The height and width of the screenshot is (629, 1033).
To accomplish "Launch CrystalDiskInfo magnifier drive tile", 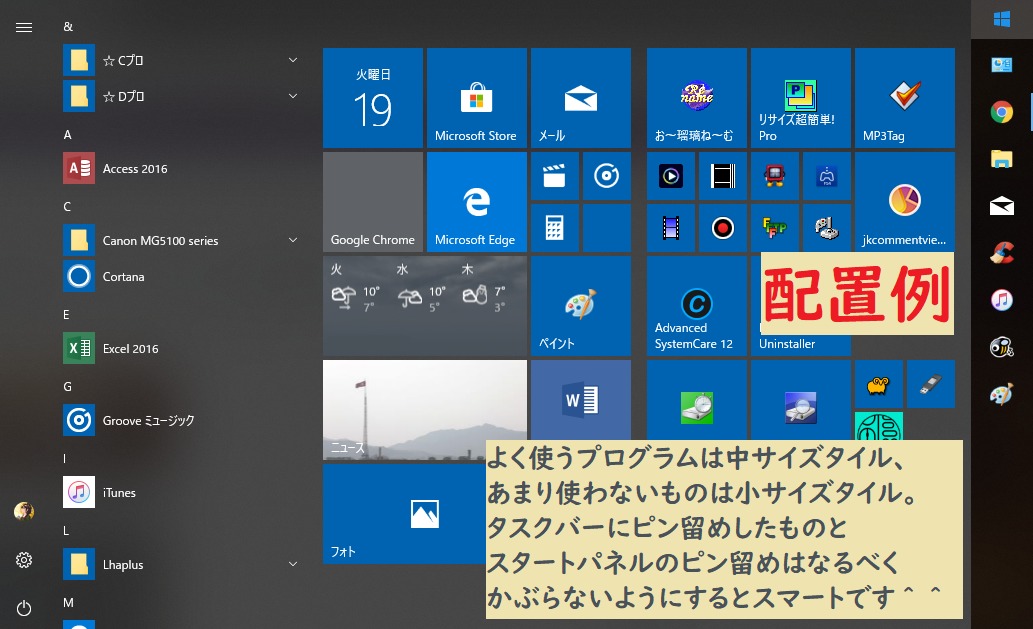I will coord(800,400).
